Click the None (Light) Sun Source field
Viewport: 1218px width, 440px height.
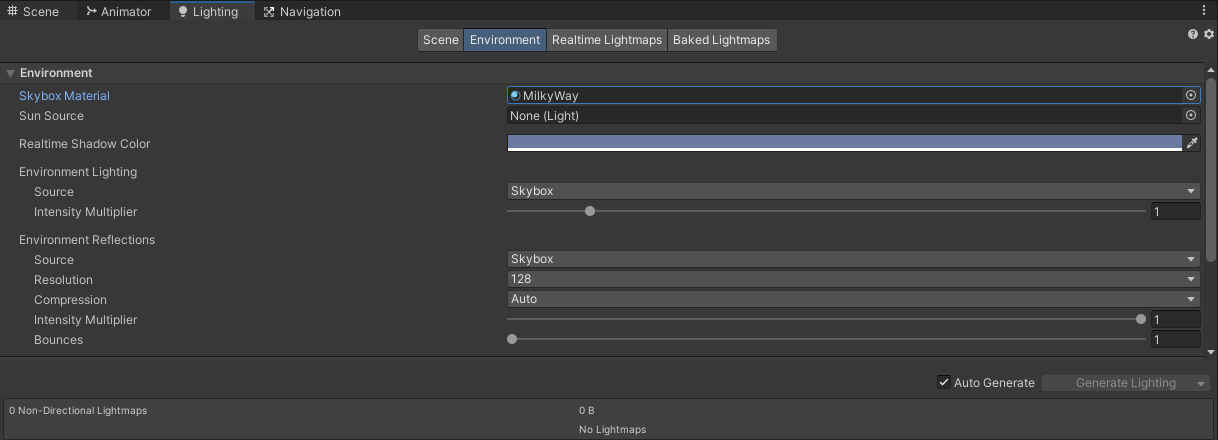point(845,116)
